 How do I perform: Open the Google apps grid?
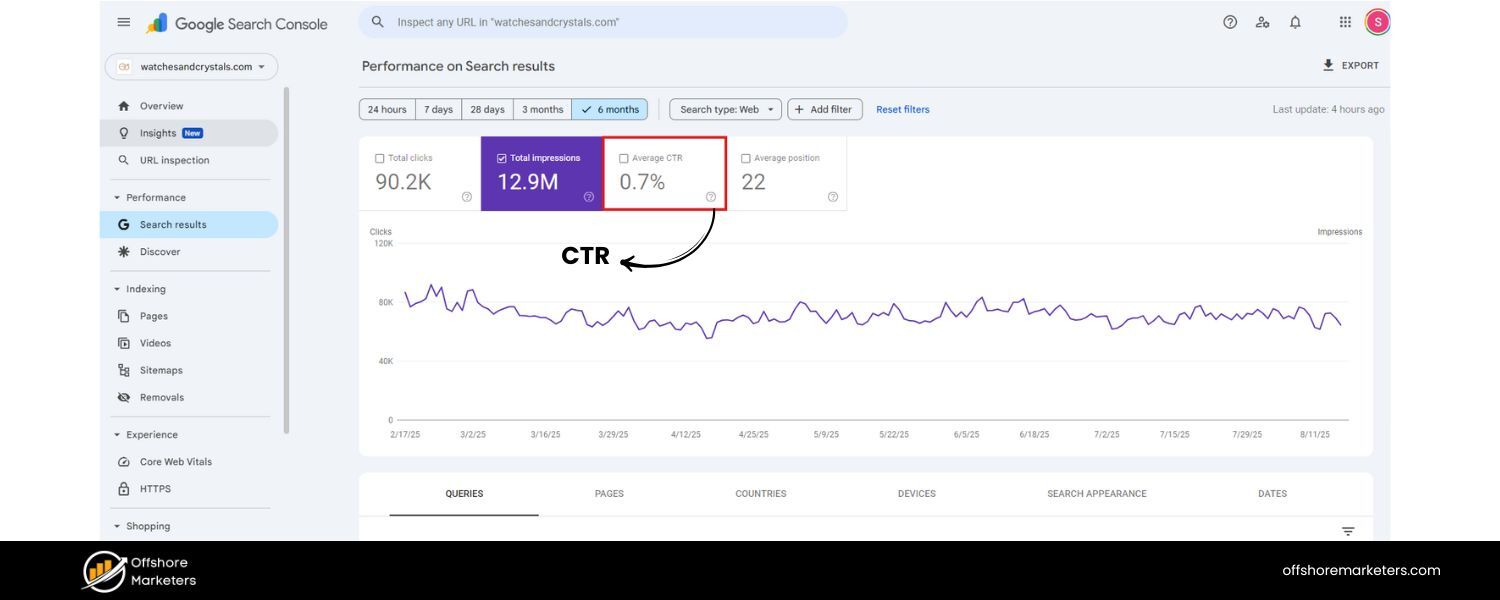pyautogui.click(x=1344, y=21)
